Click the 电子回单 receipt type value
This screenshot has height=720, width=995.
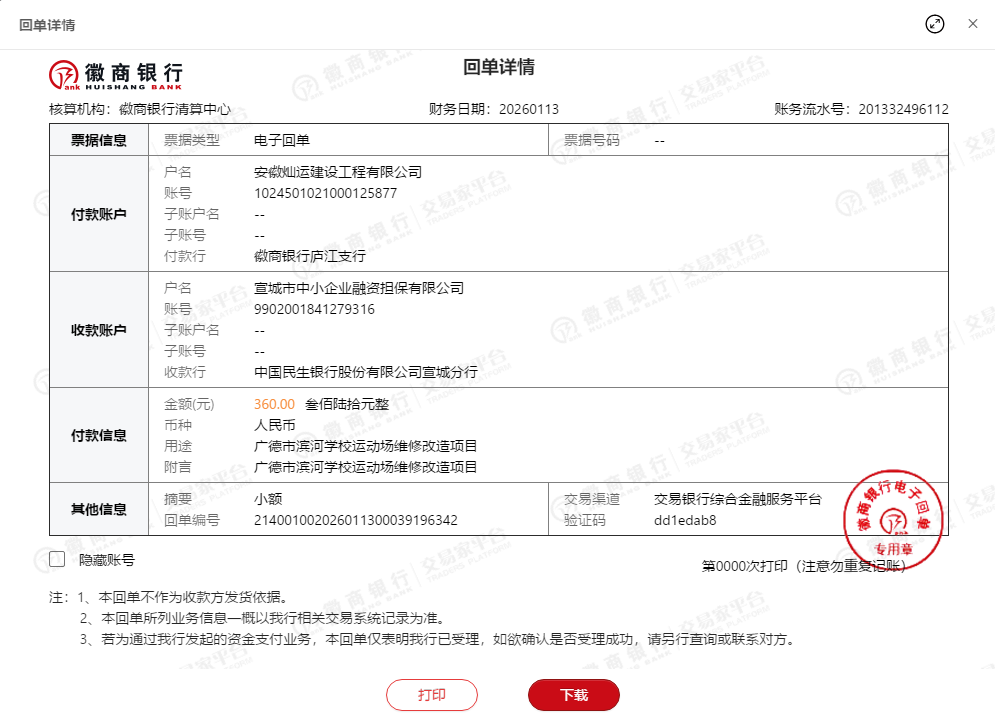(x=282, y=140)
